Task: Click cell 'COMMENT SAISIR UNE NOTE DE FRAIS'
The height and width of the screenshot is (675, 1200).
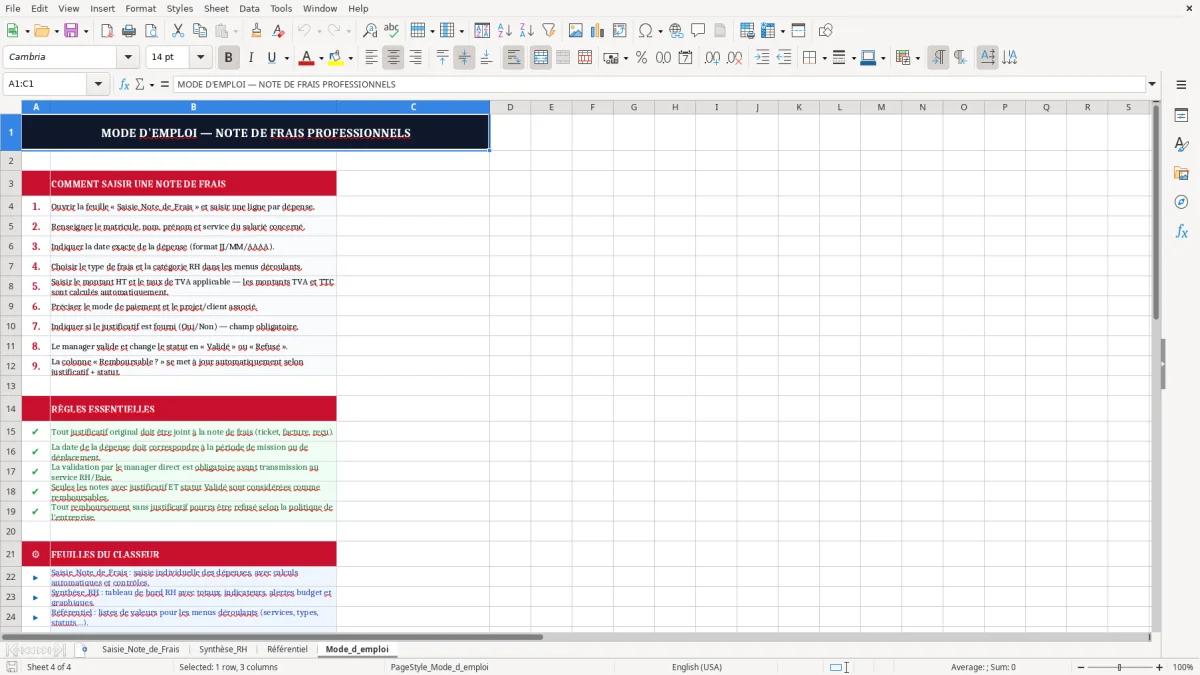Action: [x=193, y=183]
